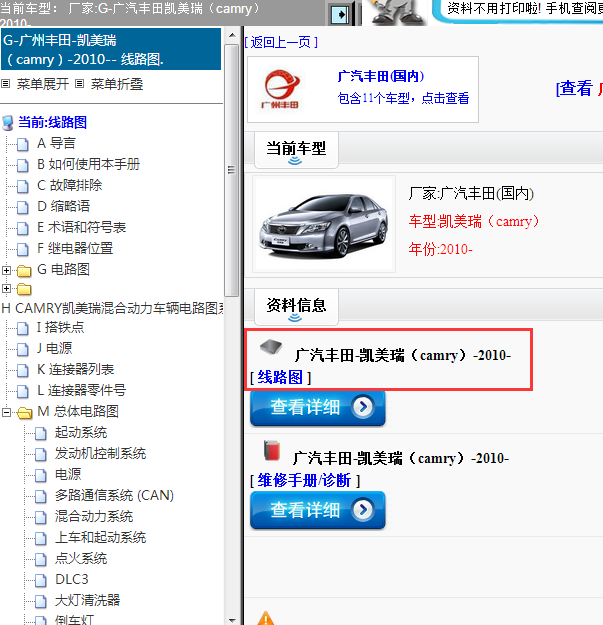Click the 当前车型 section tab
The width and height of the screenshot is (603, 625).
coord(296,150)
